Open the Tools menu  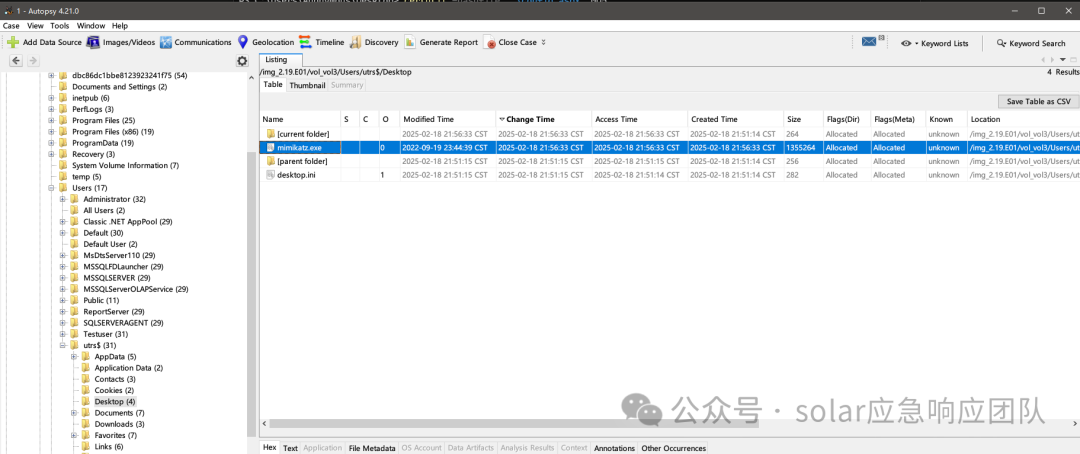(x=60, y=25)
